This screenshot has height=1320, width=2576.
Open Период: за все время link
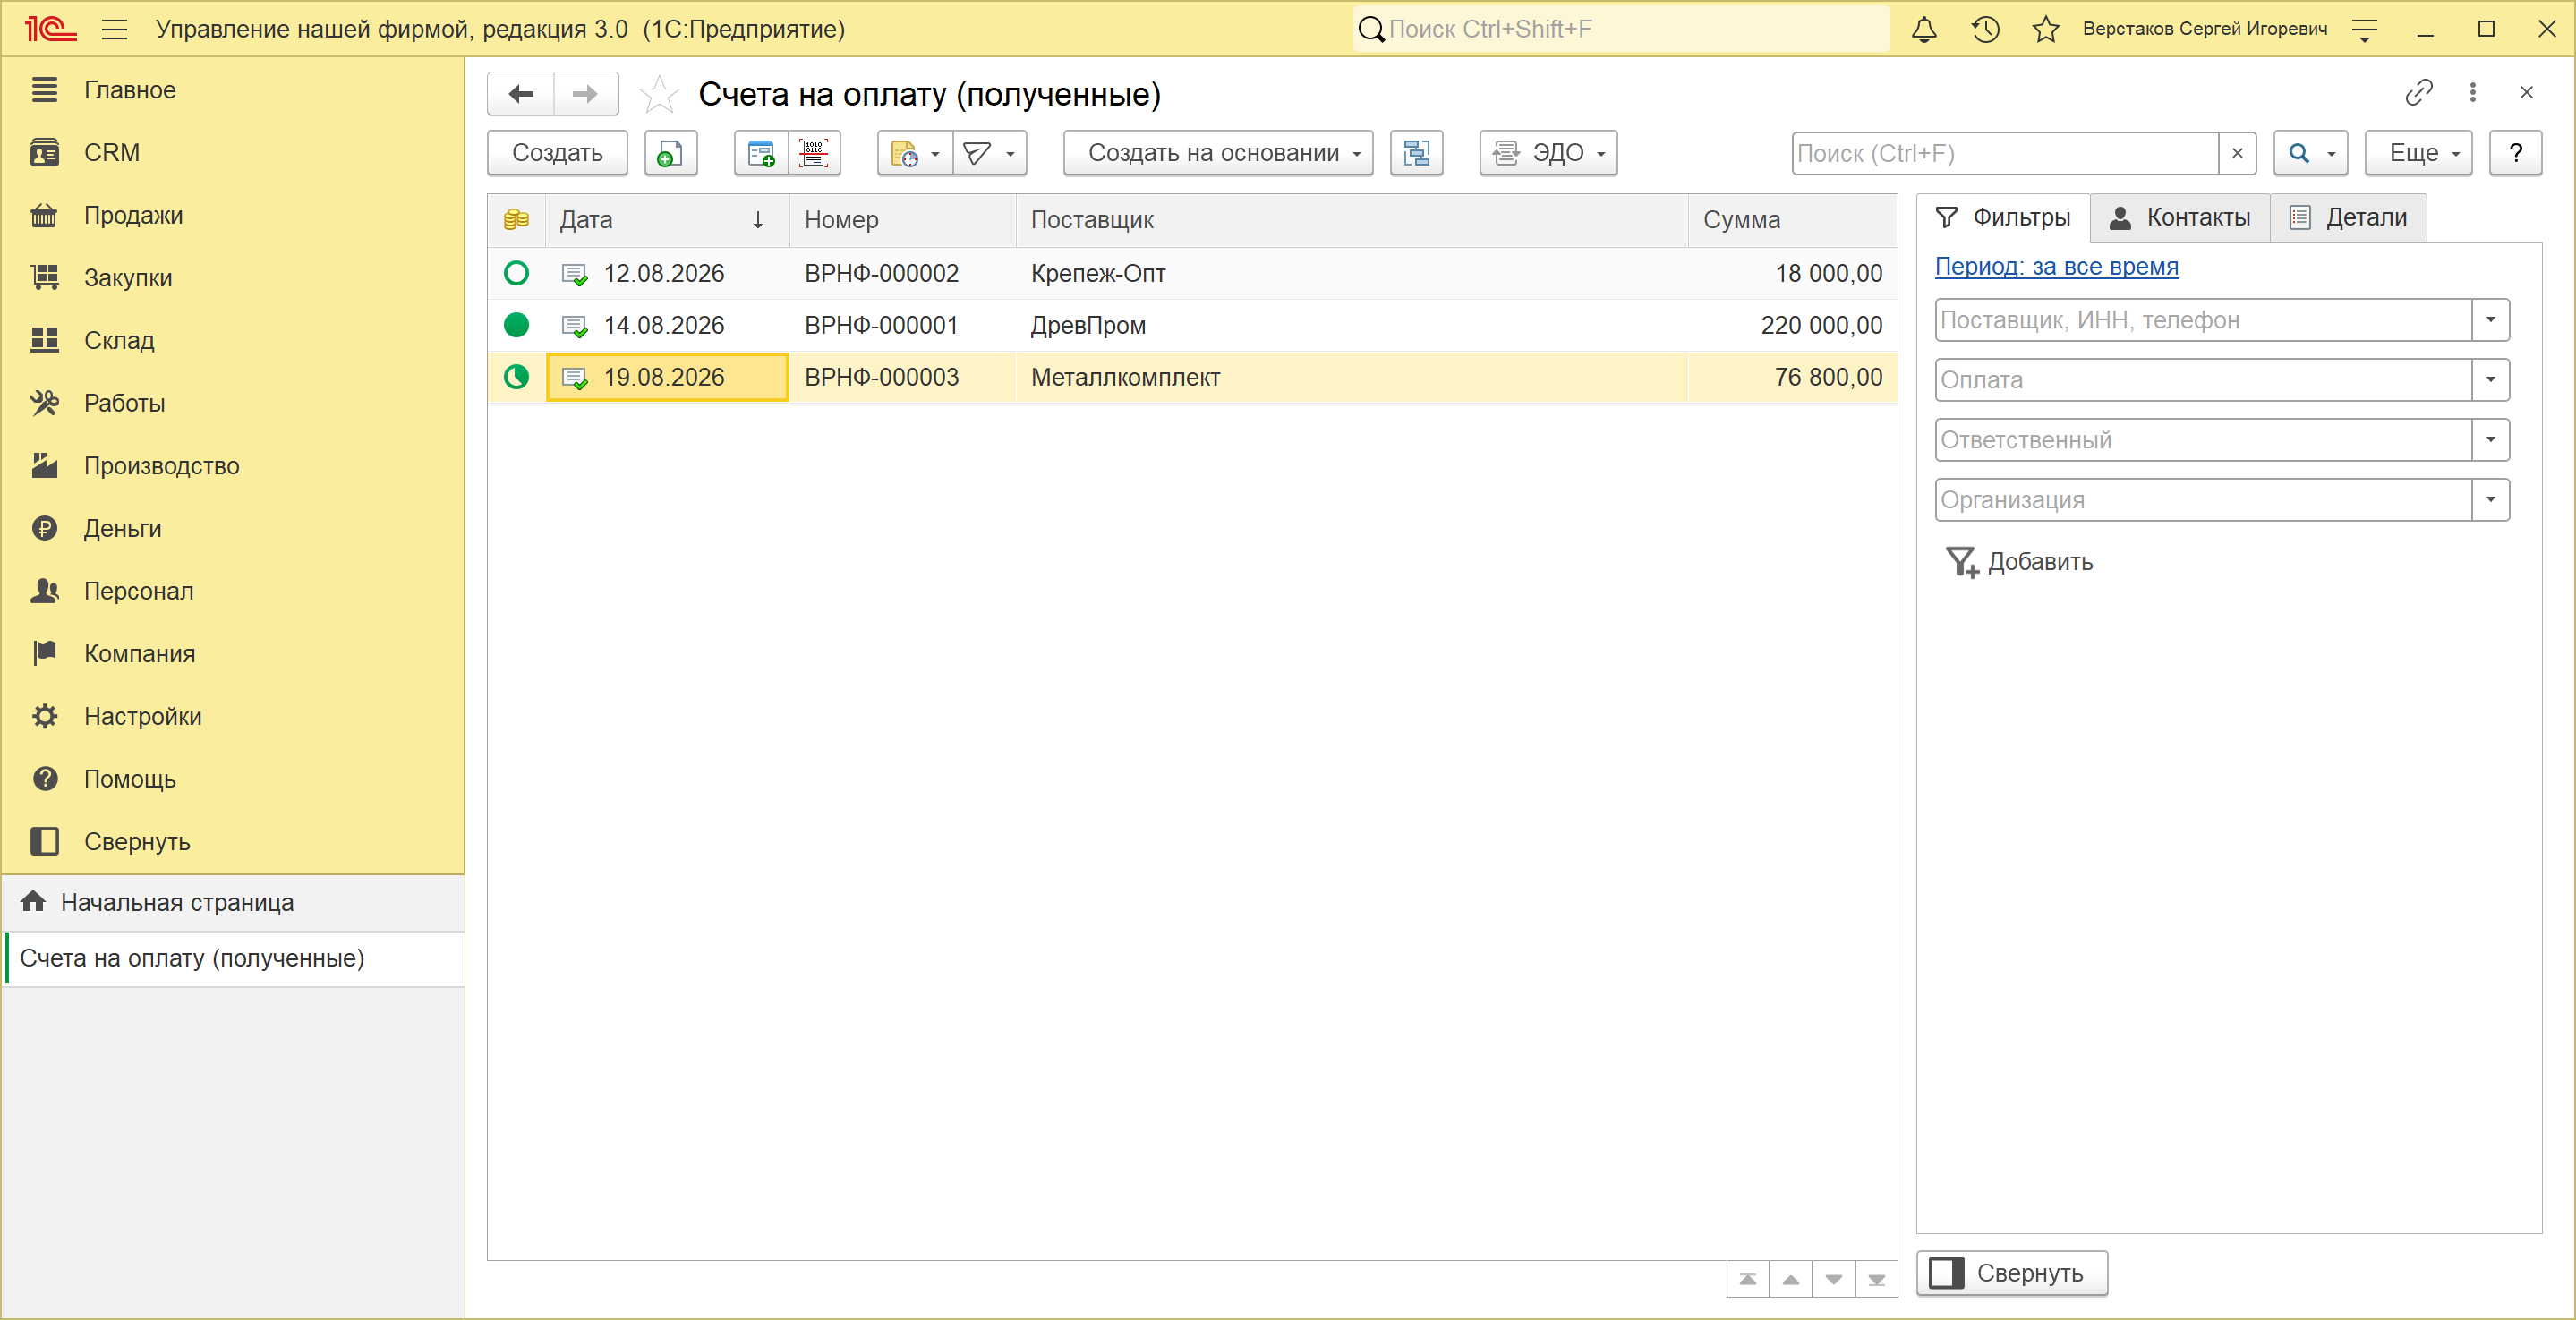(2056, 267)
